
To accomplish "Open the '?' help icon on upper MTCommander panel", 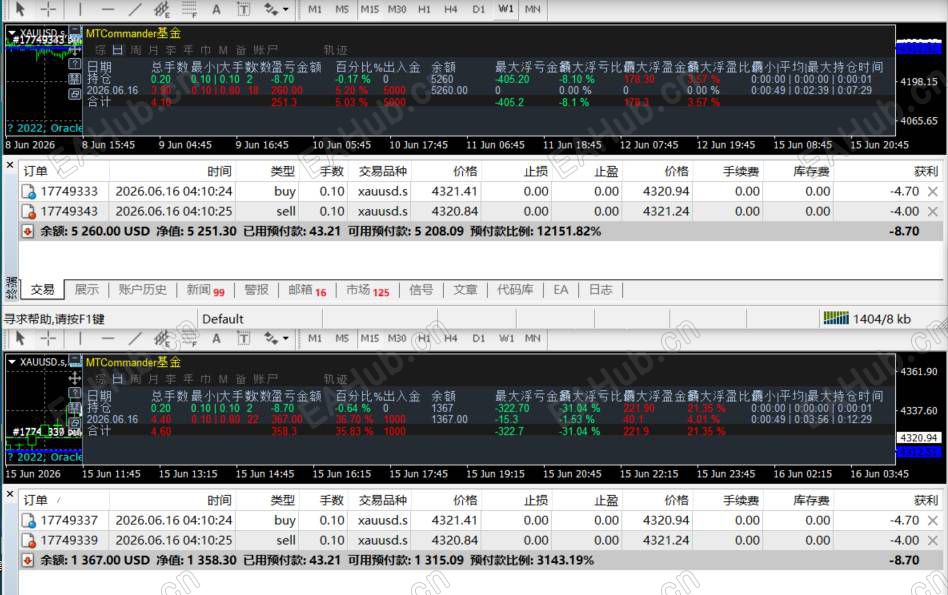I will (75, 63).
